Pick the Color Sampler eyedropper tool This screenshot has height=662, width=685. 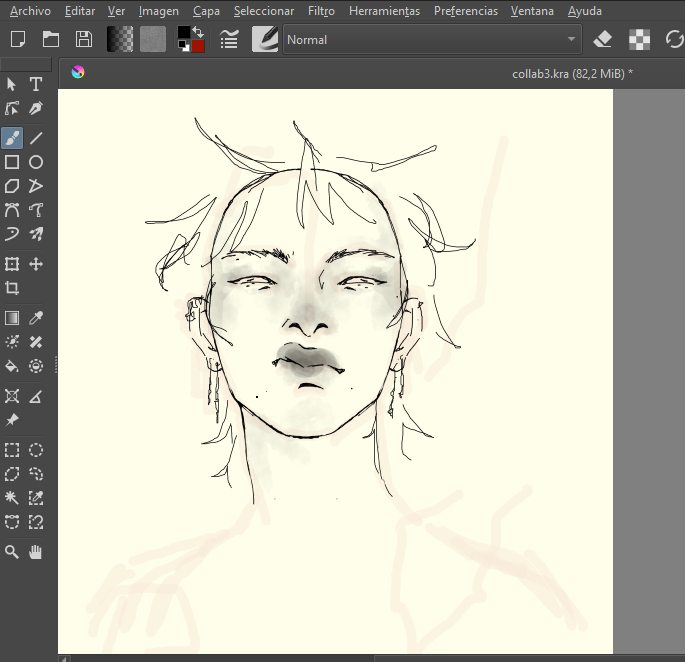36,318
